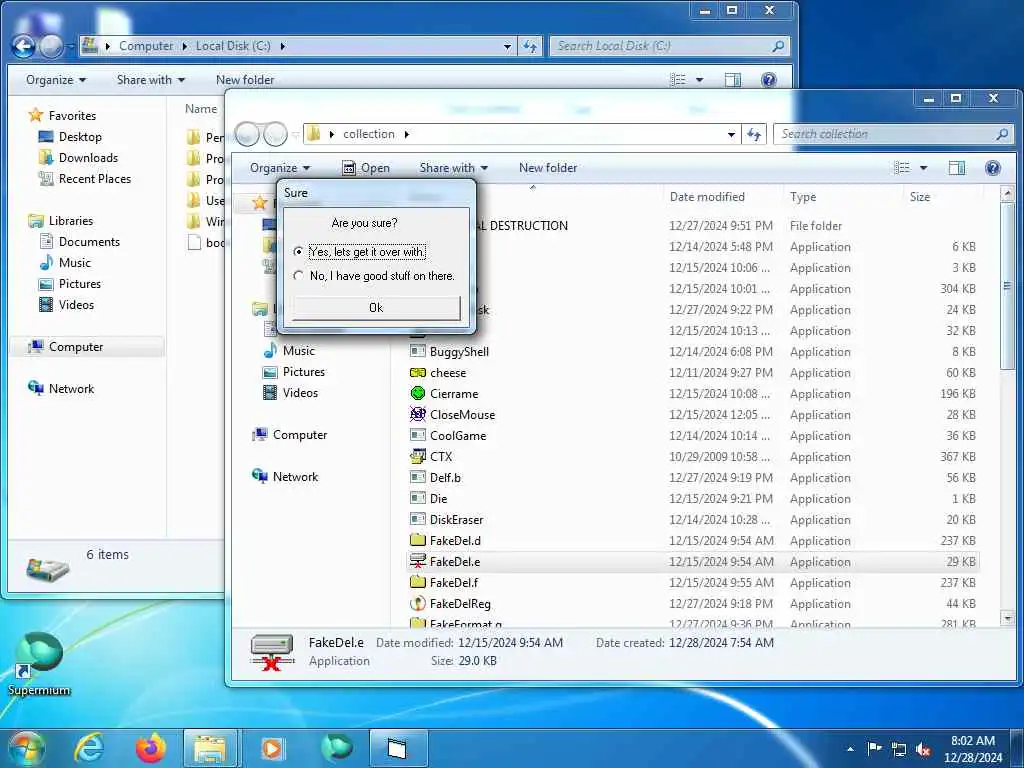
Task: Open Pictures library in Local Disk sidebar
Action: 69,283
